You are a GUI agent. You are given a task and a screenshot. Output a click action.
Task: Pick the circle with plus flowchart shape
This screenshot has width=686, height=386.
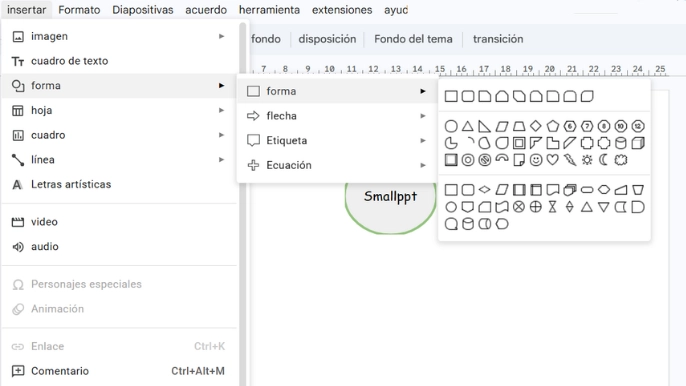536,207
